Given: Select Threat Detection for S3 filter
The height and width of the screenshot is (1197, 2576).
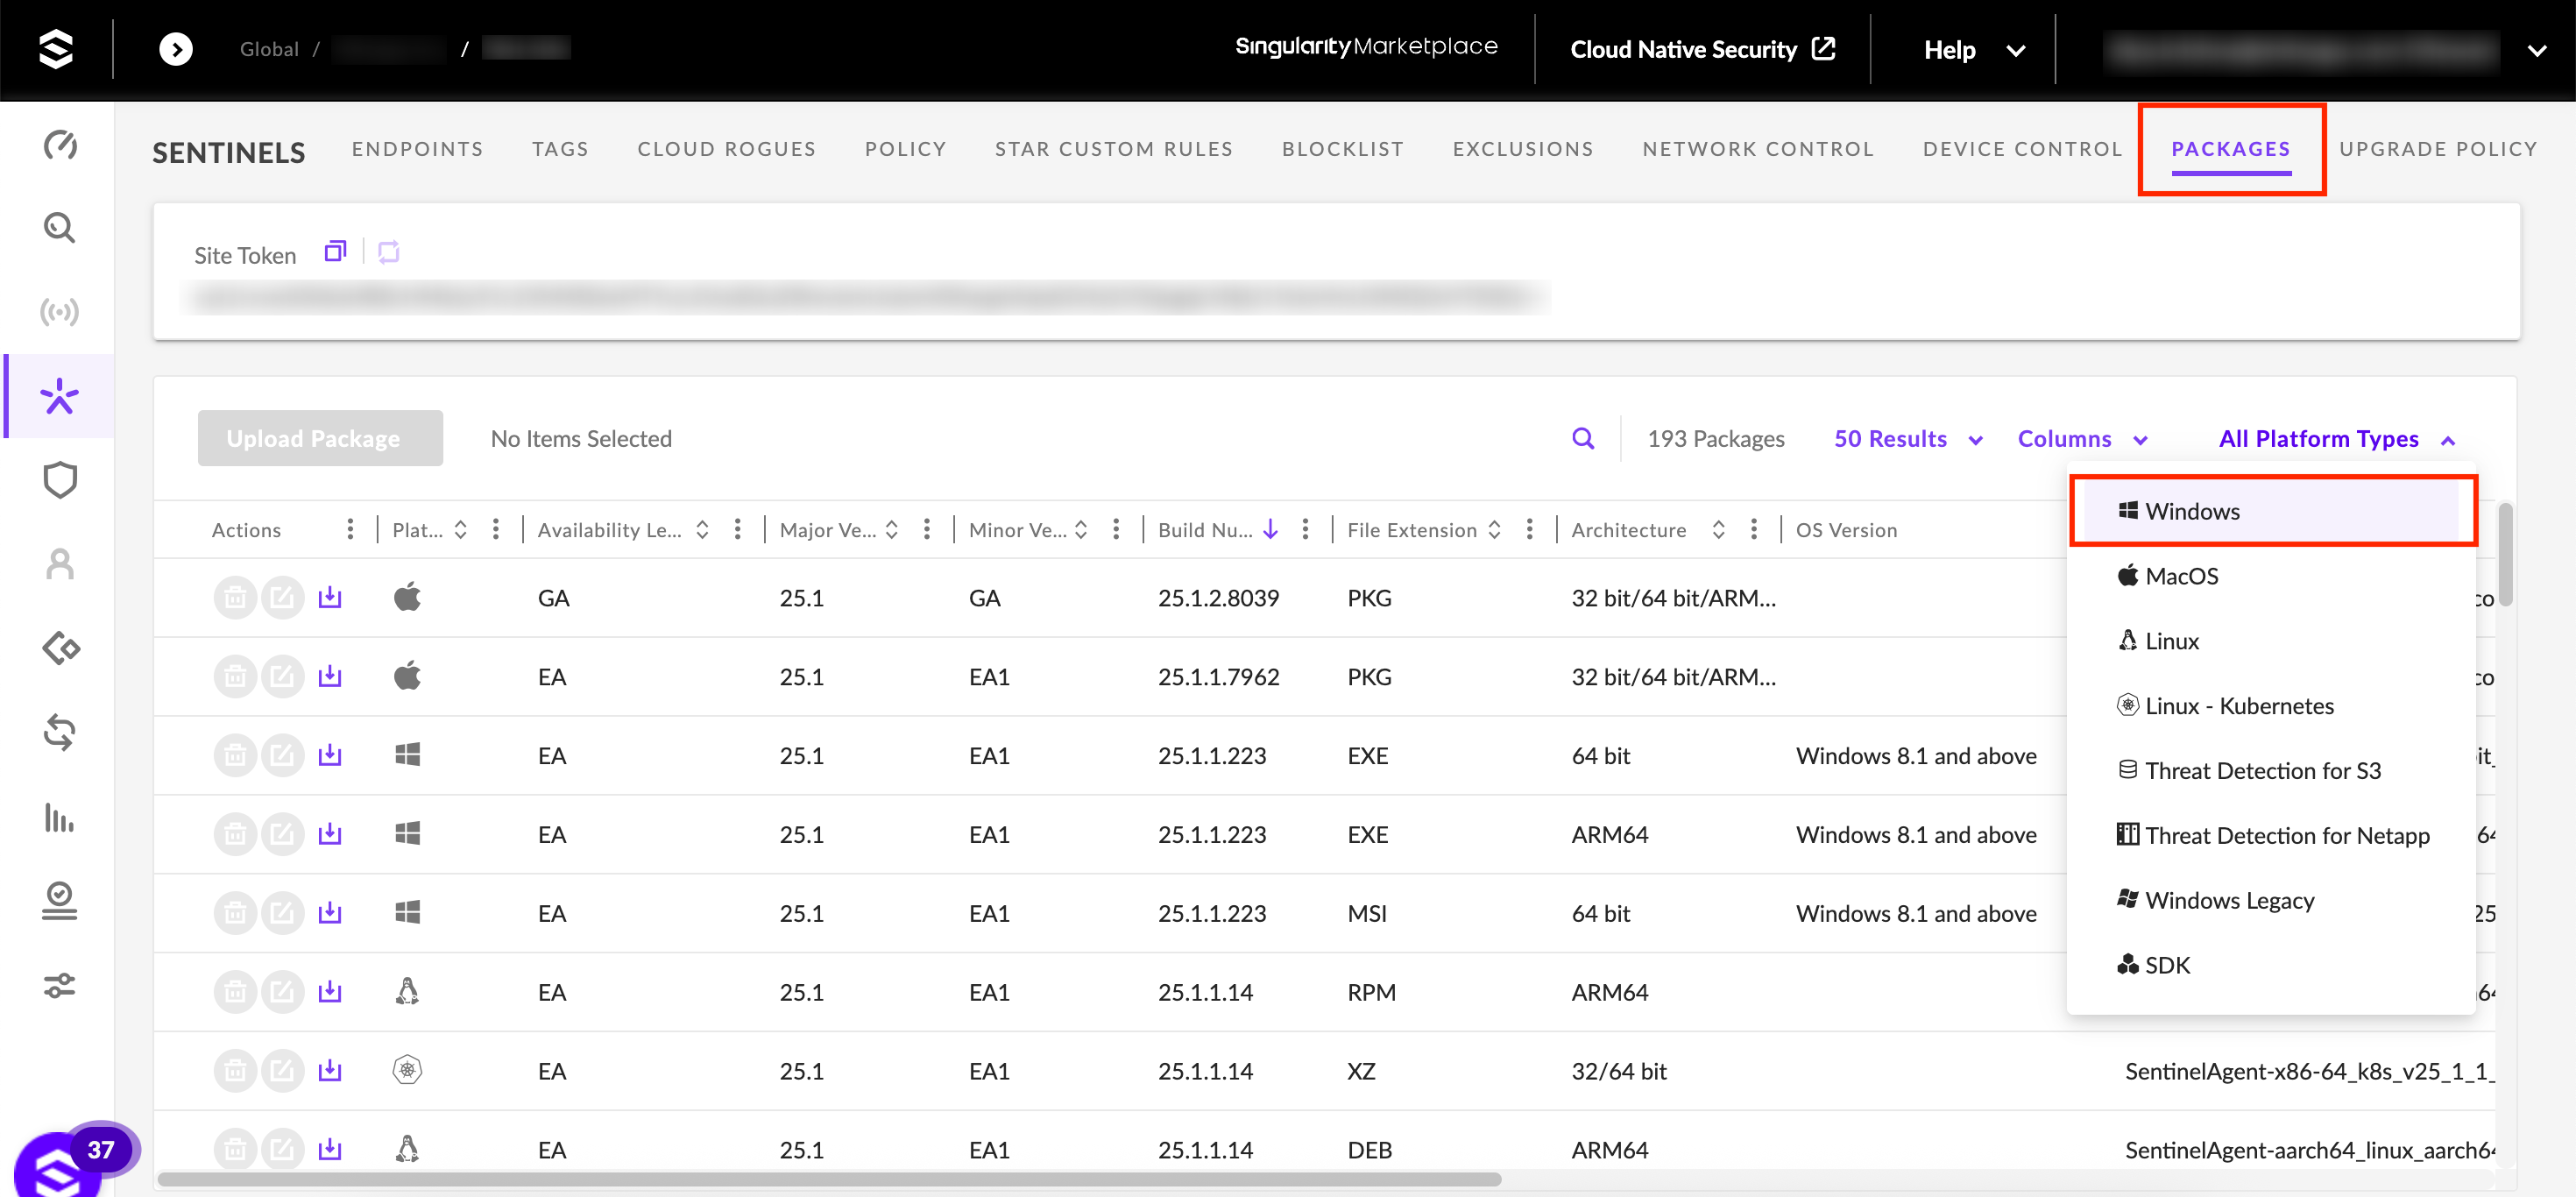Looking at the screenshot, I should (x=2272, y=771).
